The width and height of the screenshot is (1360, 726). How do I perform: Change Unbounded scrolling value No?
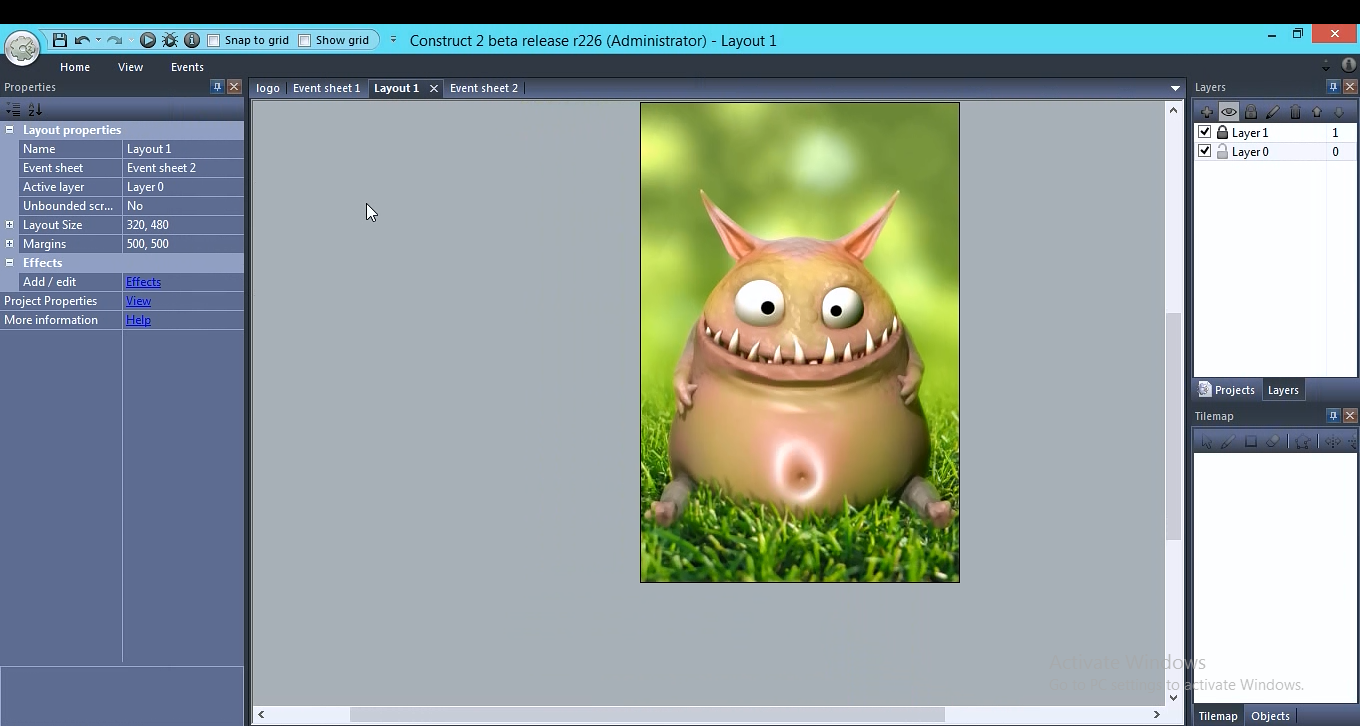click(183, 206)
